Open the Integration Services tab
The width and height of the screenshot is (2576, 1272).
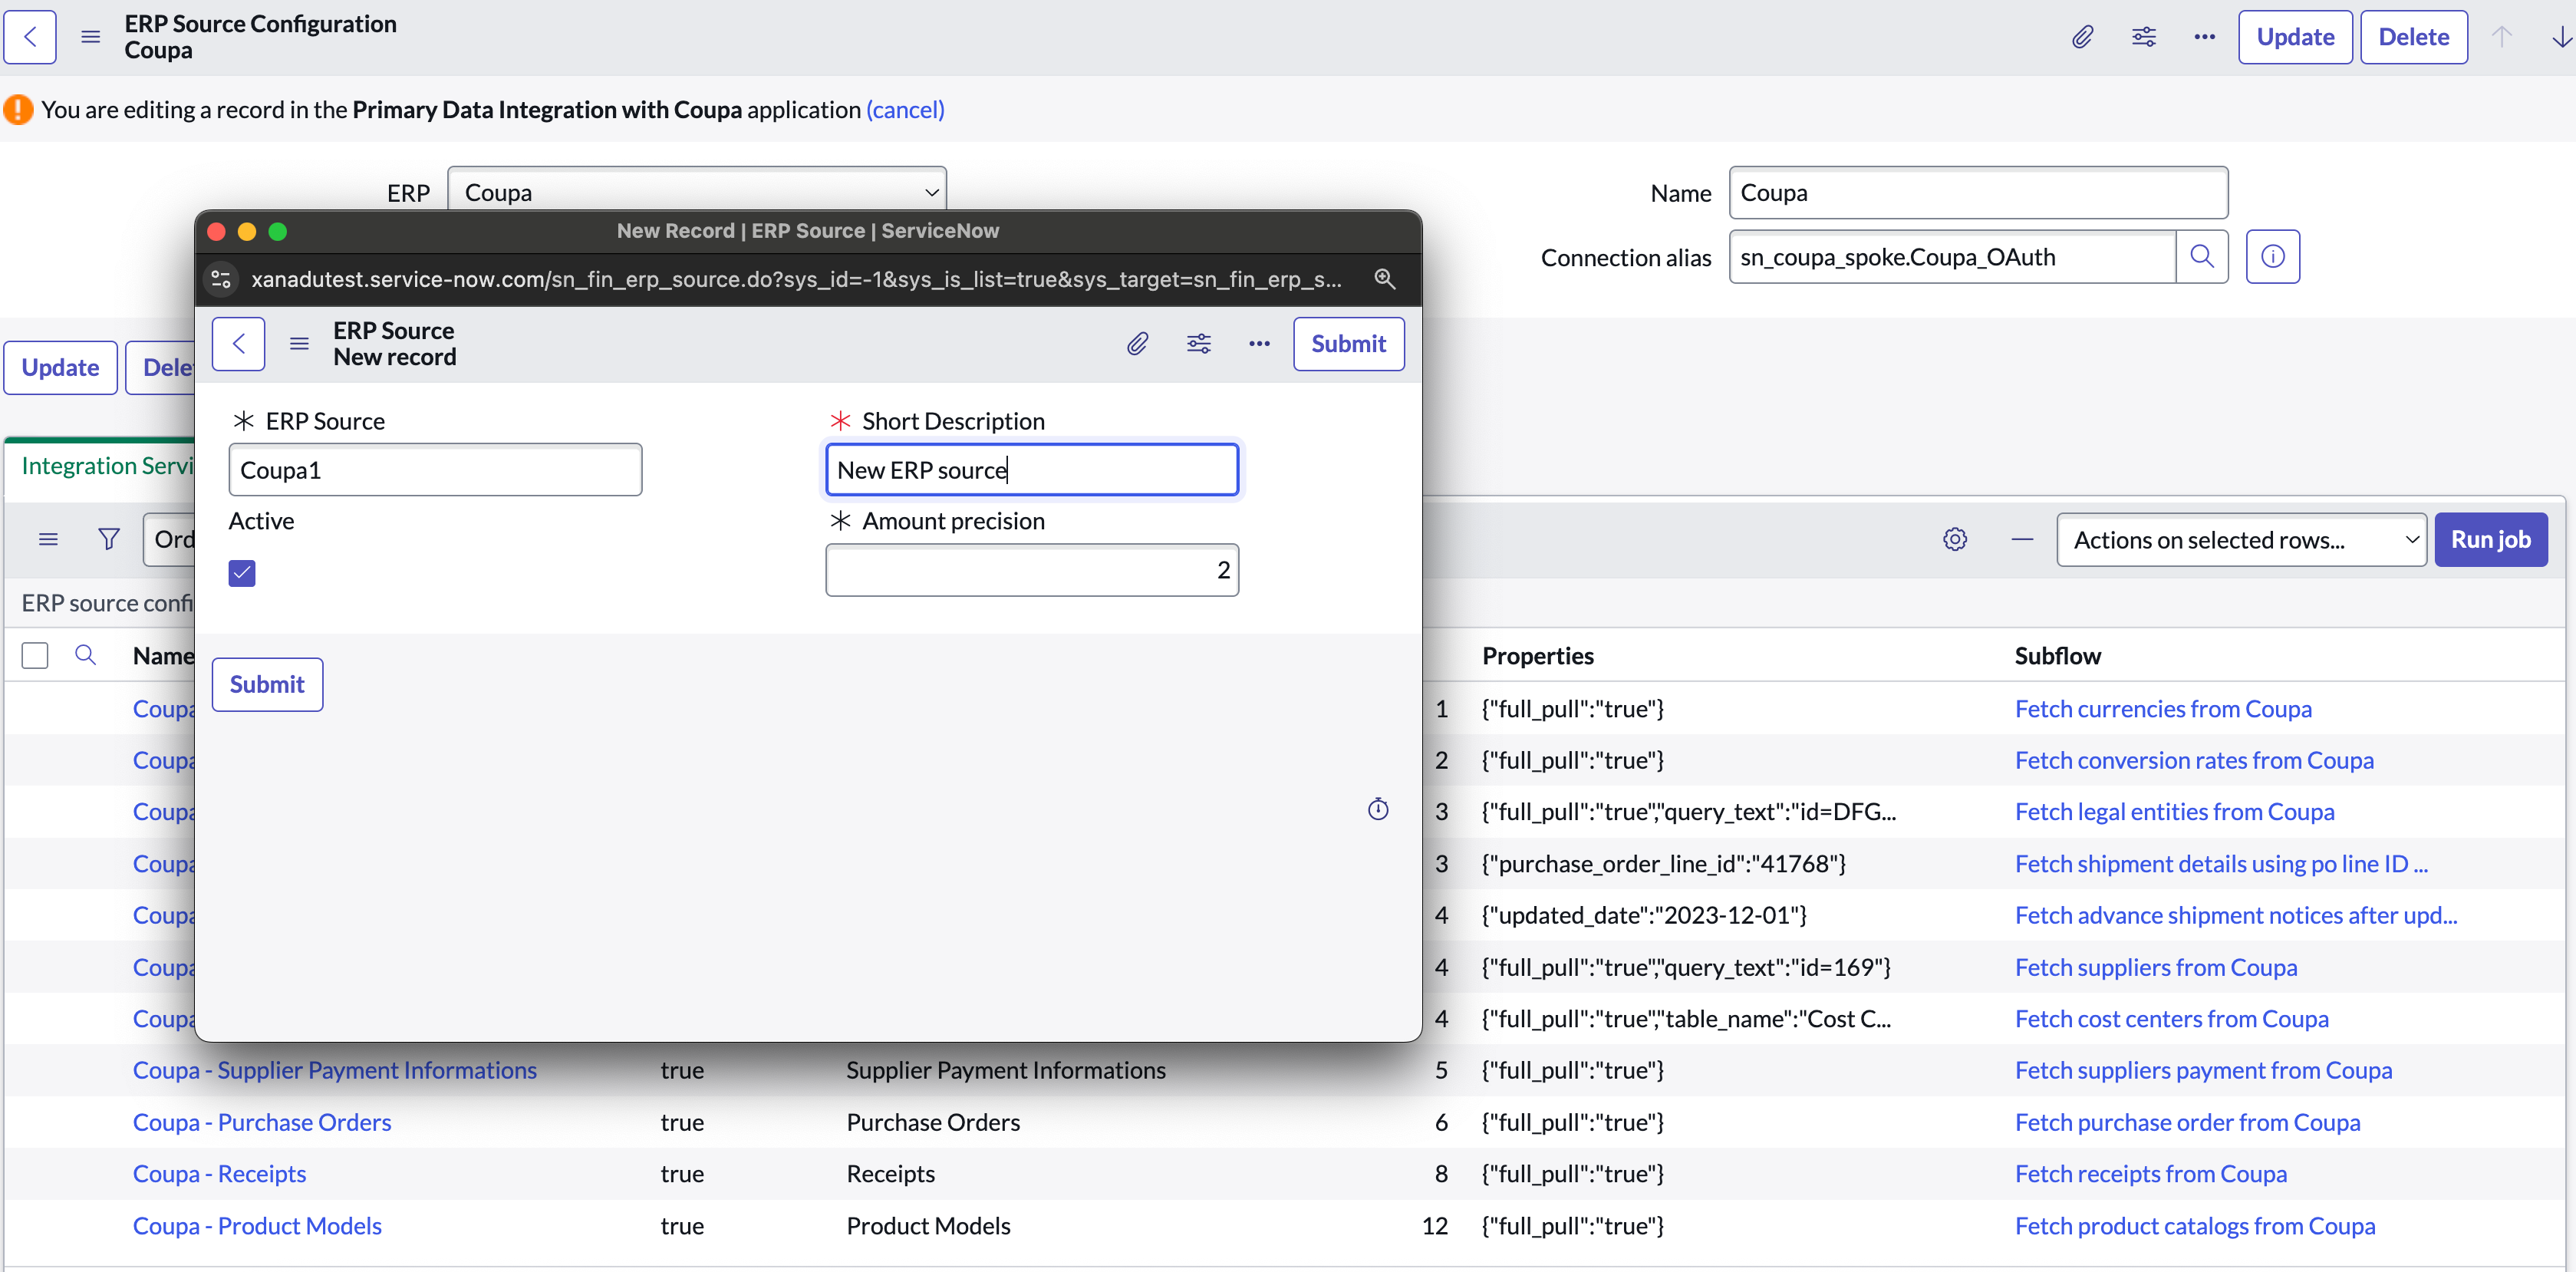pos(108,466)
